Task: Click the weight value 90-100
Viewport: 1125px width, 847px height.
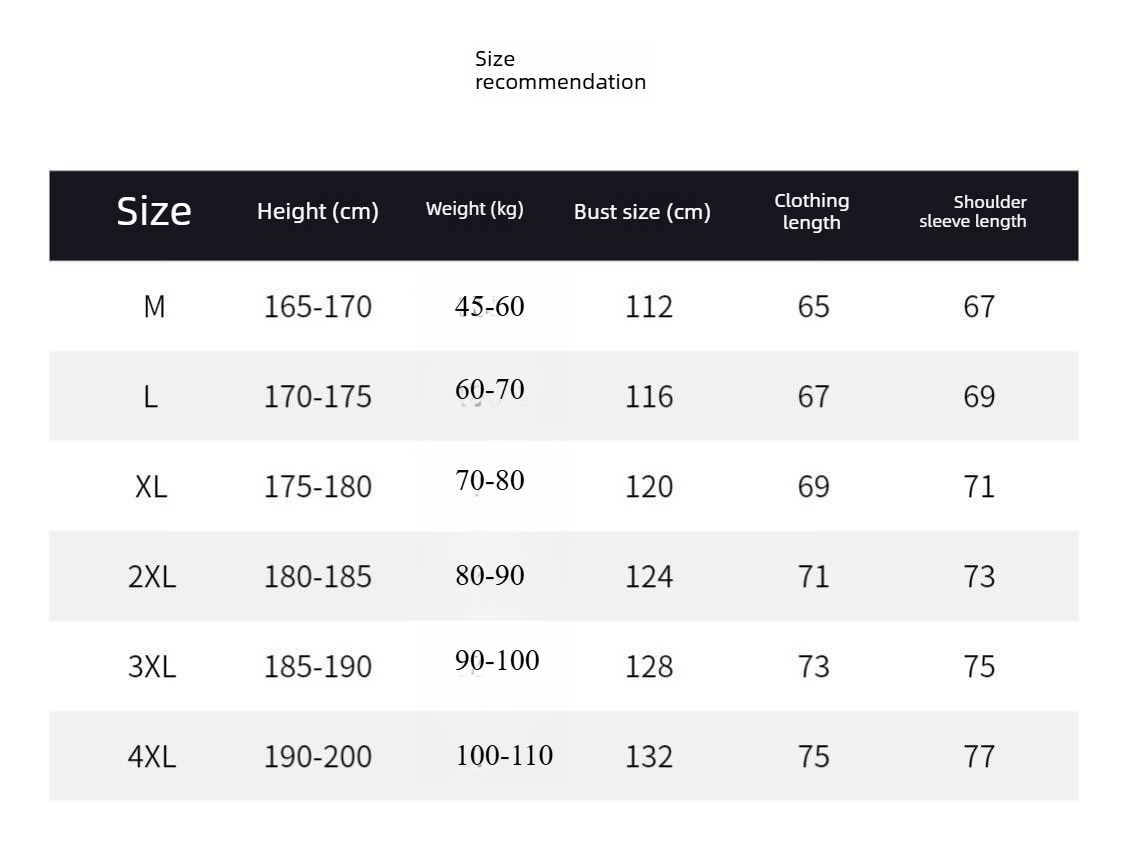Action: click(x=497, y=661)
